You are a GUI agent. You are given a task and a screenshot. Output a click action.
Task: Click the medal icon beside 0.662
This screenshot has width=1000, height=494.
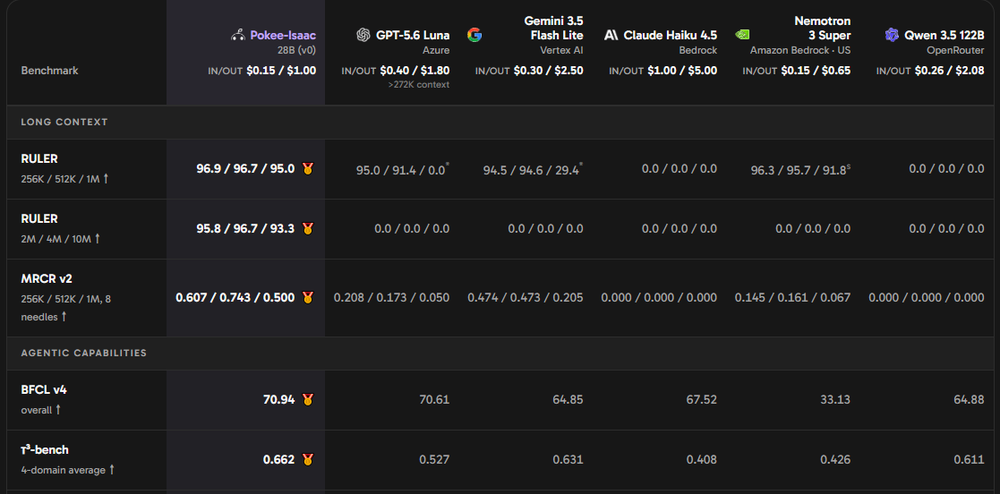[308, 459]
